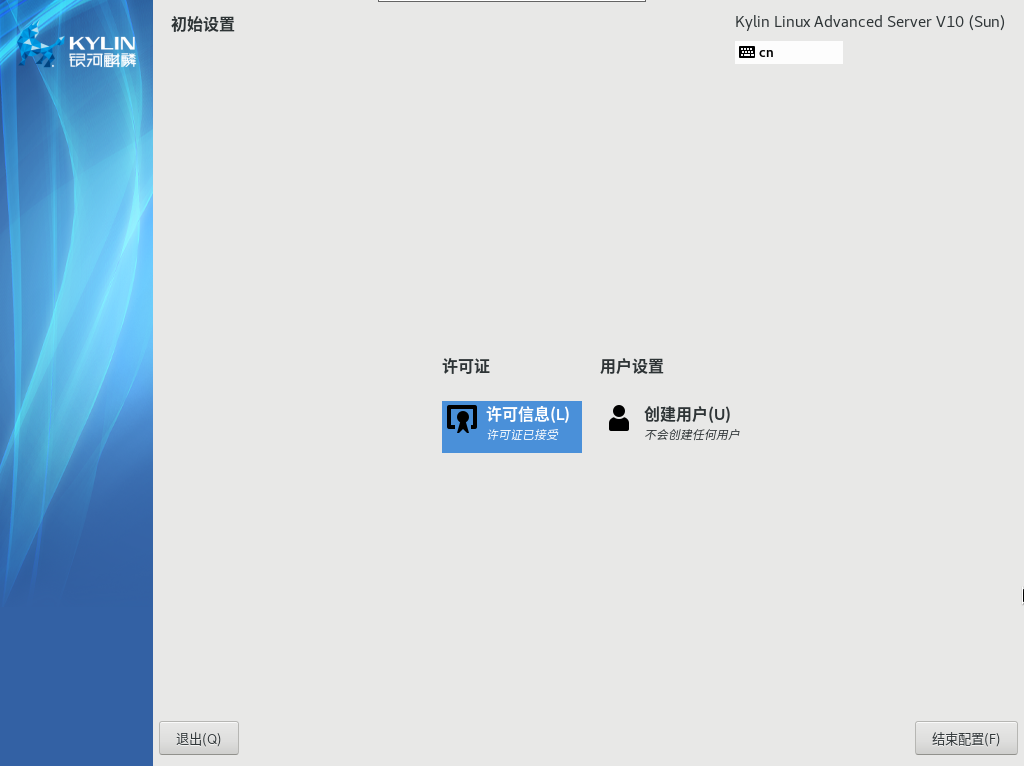The image size is (1024, 766).
Task: Click the 许可证 section heading
Action: tap(466, 366)
